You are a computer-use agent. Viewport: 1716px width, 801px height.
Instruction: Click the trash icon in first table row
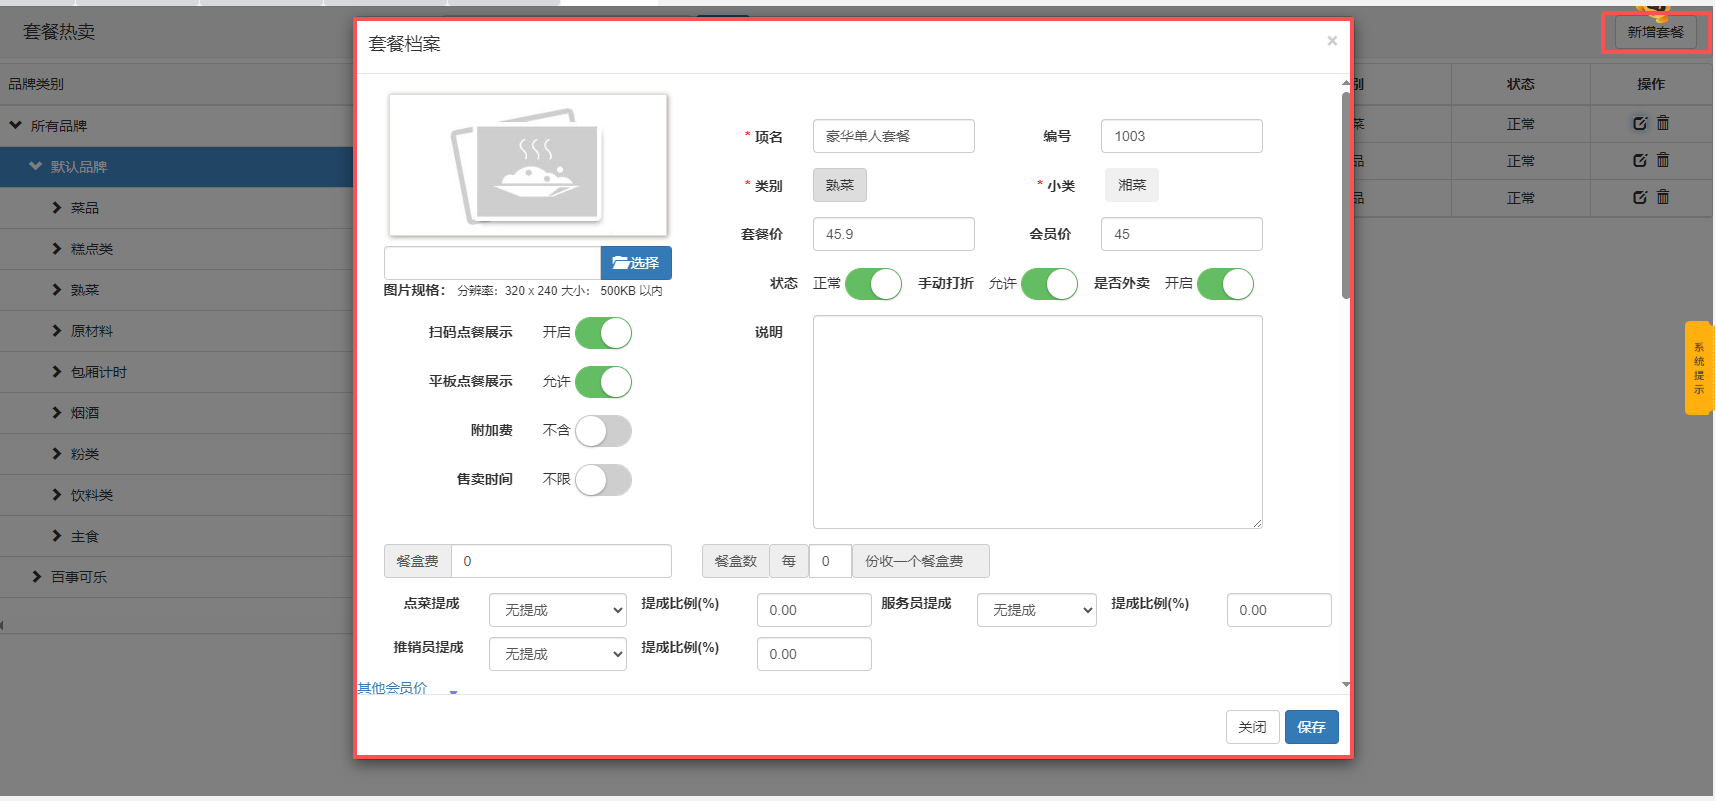tap(1663, 123)
